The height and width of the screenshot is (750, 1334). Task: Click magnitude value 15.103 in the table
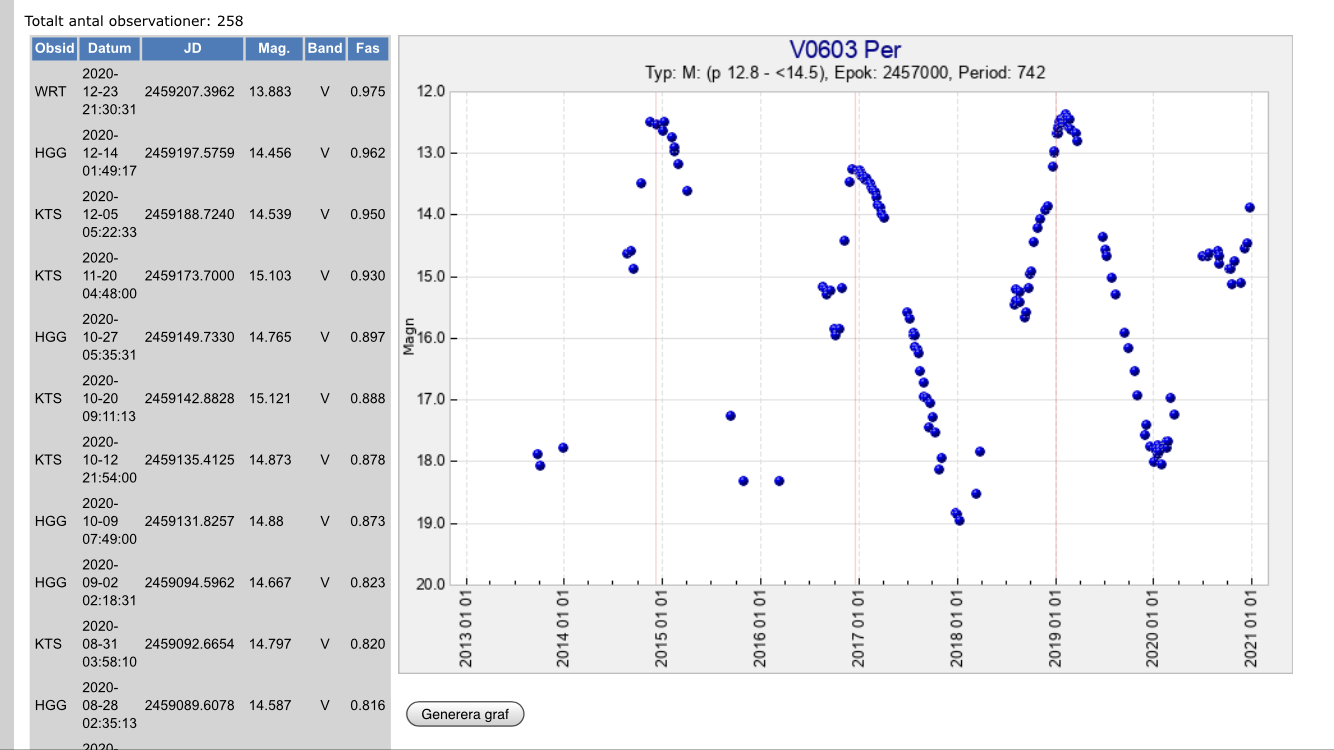point(270,275)
